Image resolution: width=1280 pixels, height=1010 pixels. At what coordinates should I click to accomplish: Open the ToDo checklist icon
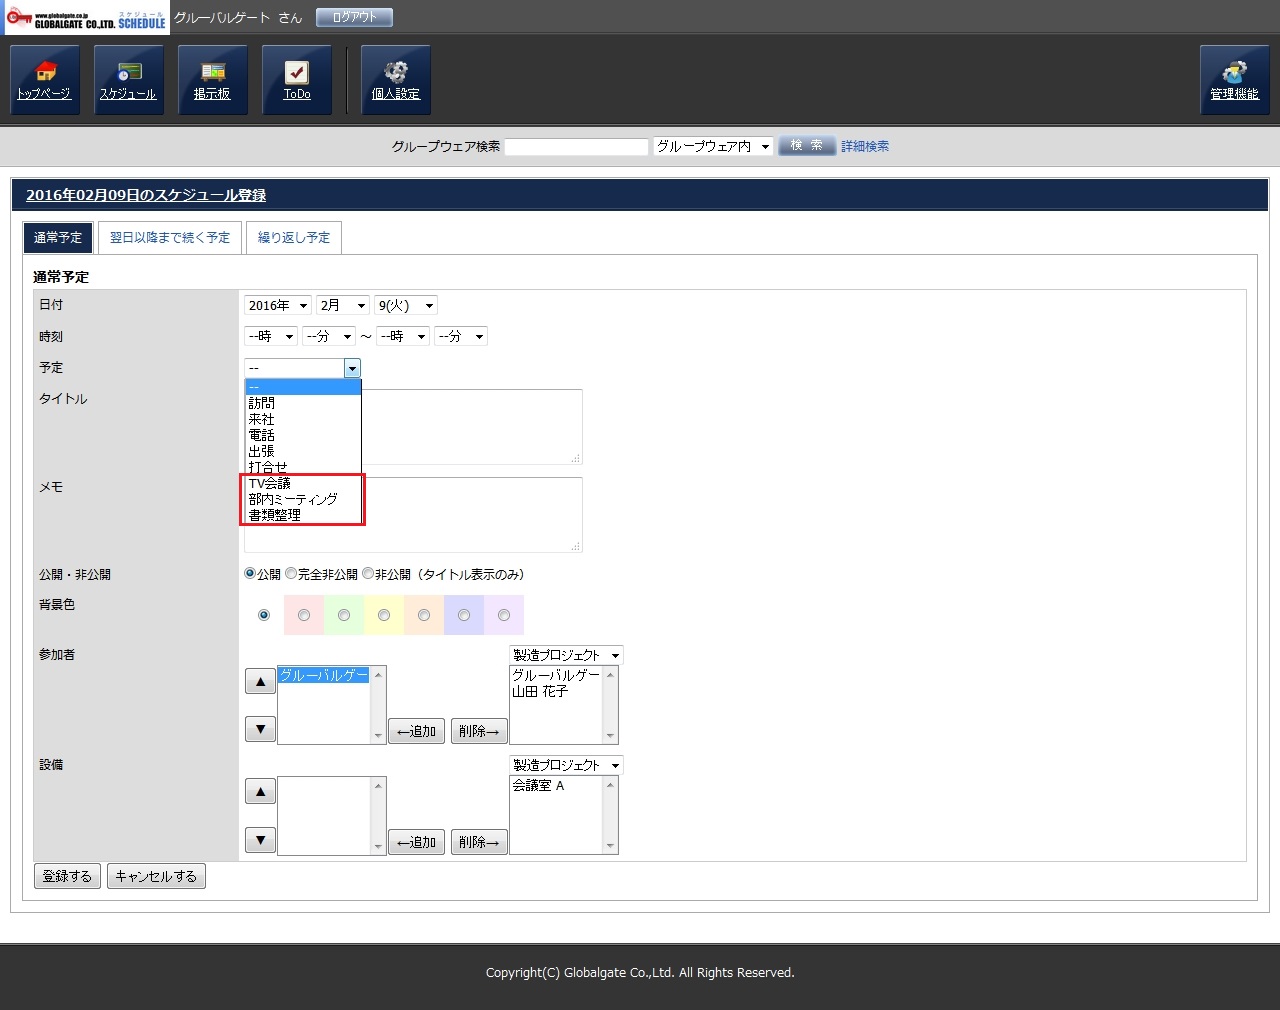[x=297, y=80]
